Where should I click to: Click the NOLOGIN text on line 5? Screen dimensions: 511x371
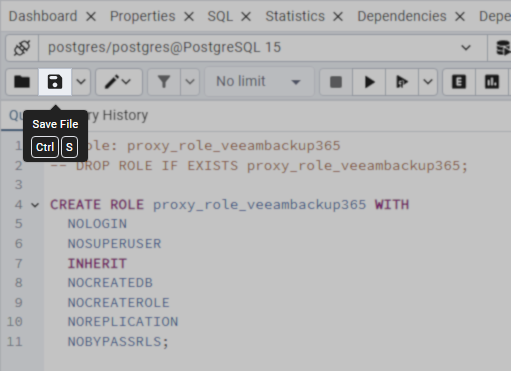pyautogui.click(x=97, y=224)
